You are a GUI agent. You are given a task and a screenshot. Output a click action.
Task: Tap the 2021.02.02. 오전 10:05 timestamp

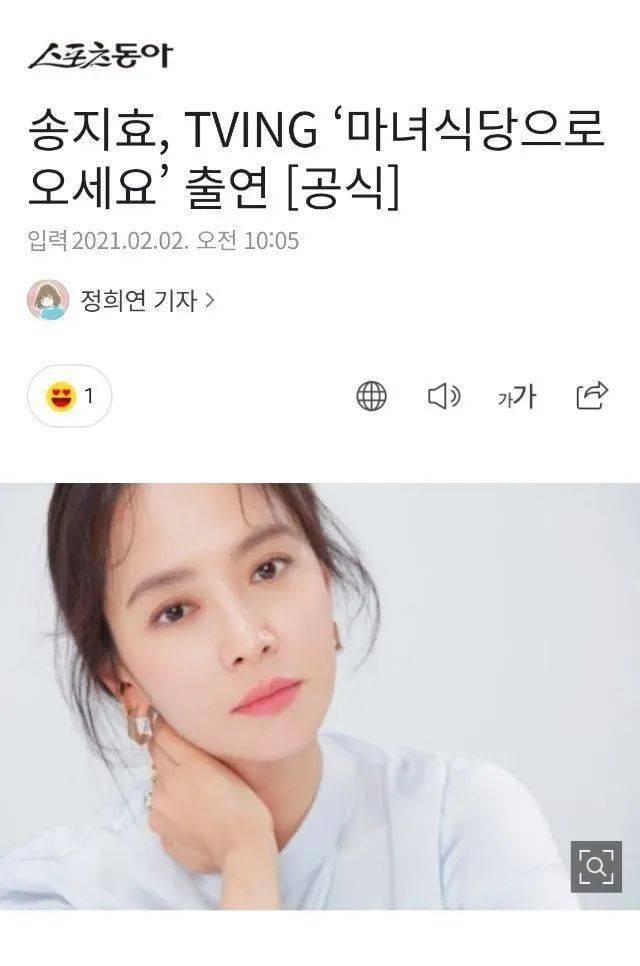[x=185, y=240]
